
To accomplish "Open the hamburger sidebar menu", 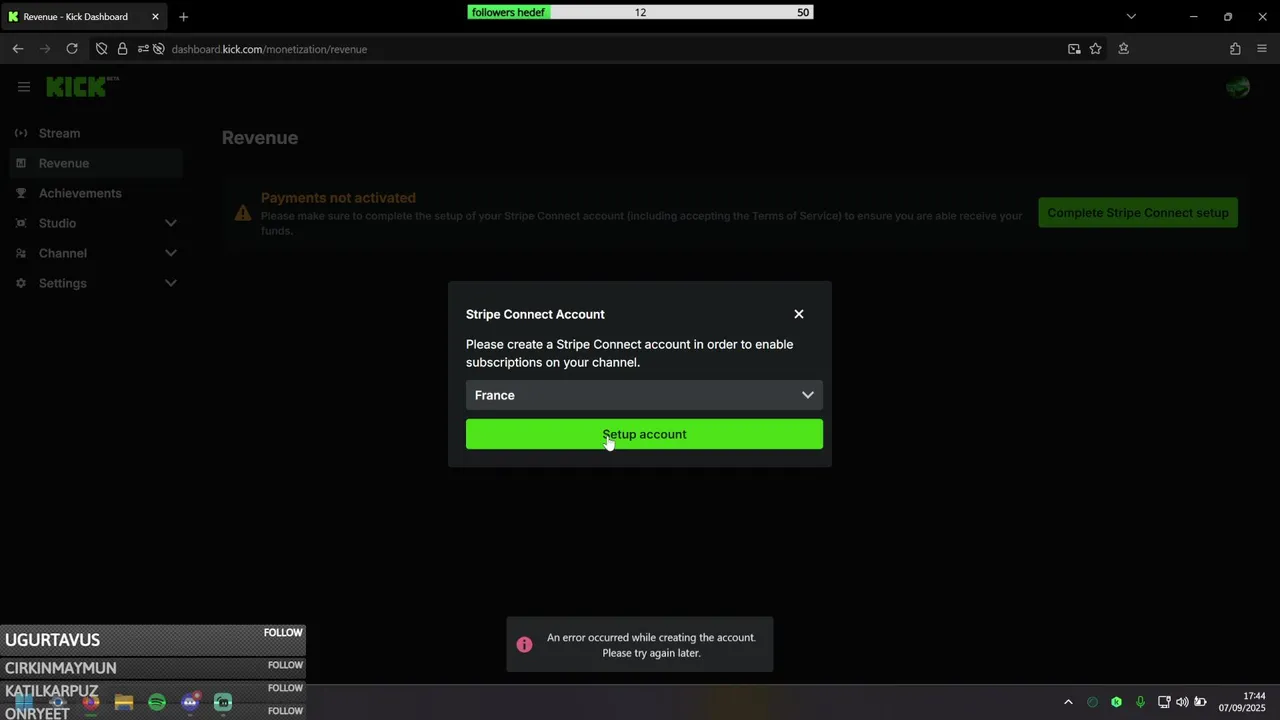I will tap(24, 87).
